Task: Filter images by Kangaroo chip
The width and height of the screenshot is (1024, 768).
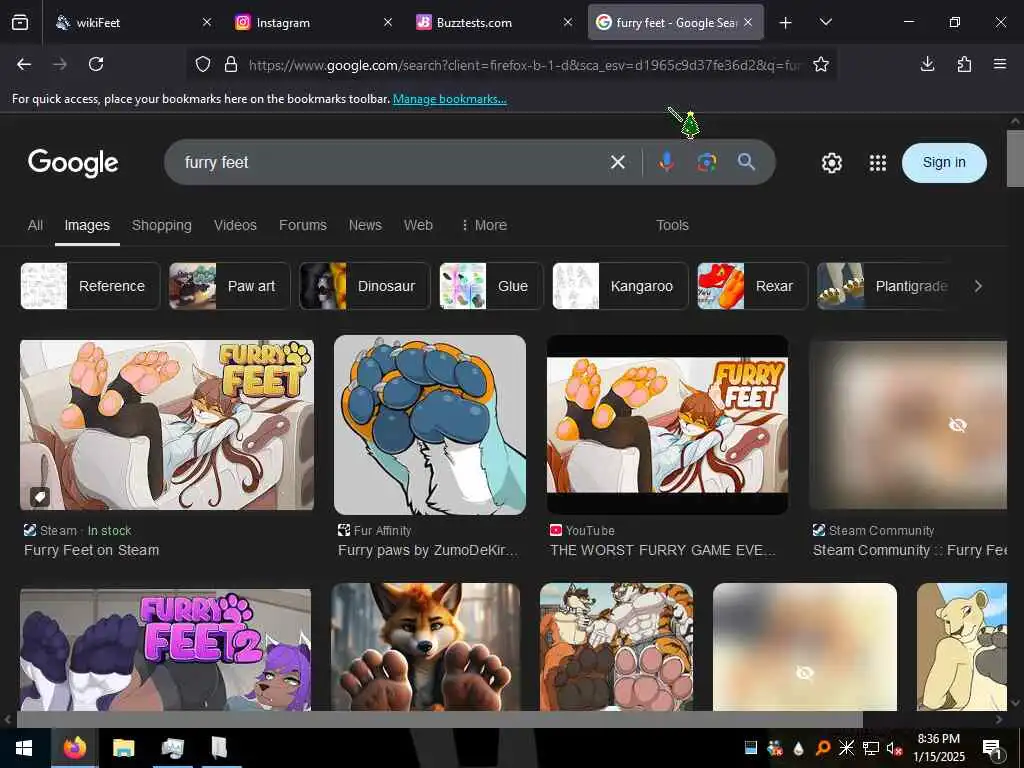Action: pos(620,286)
